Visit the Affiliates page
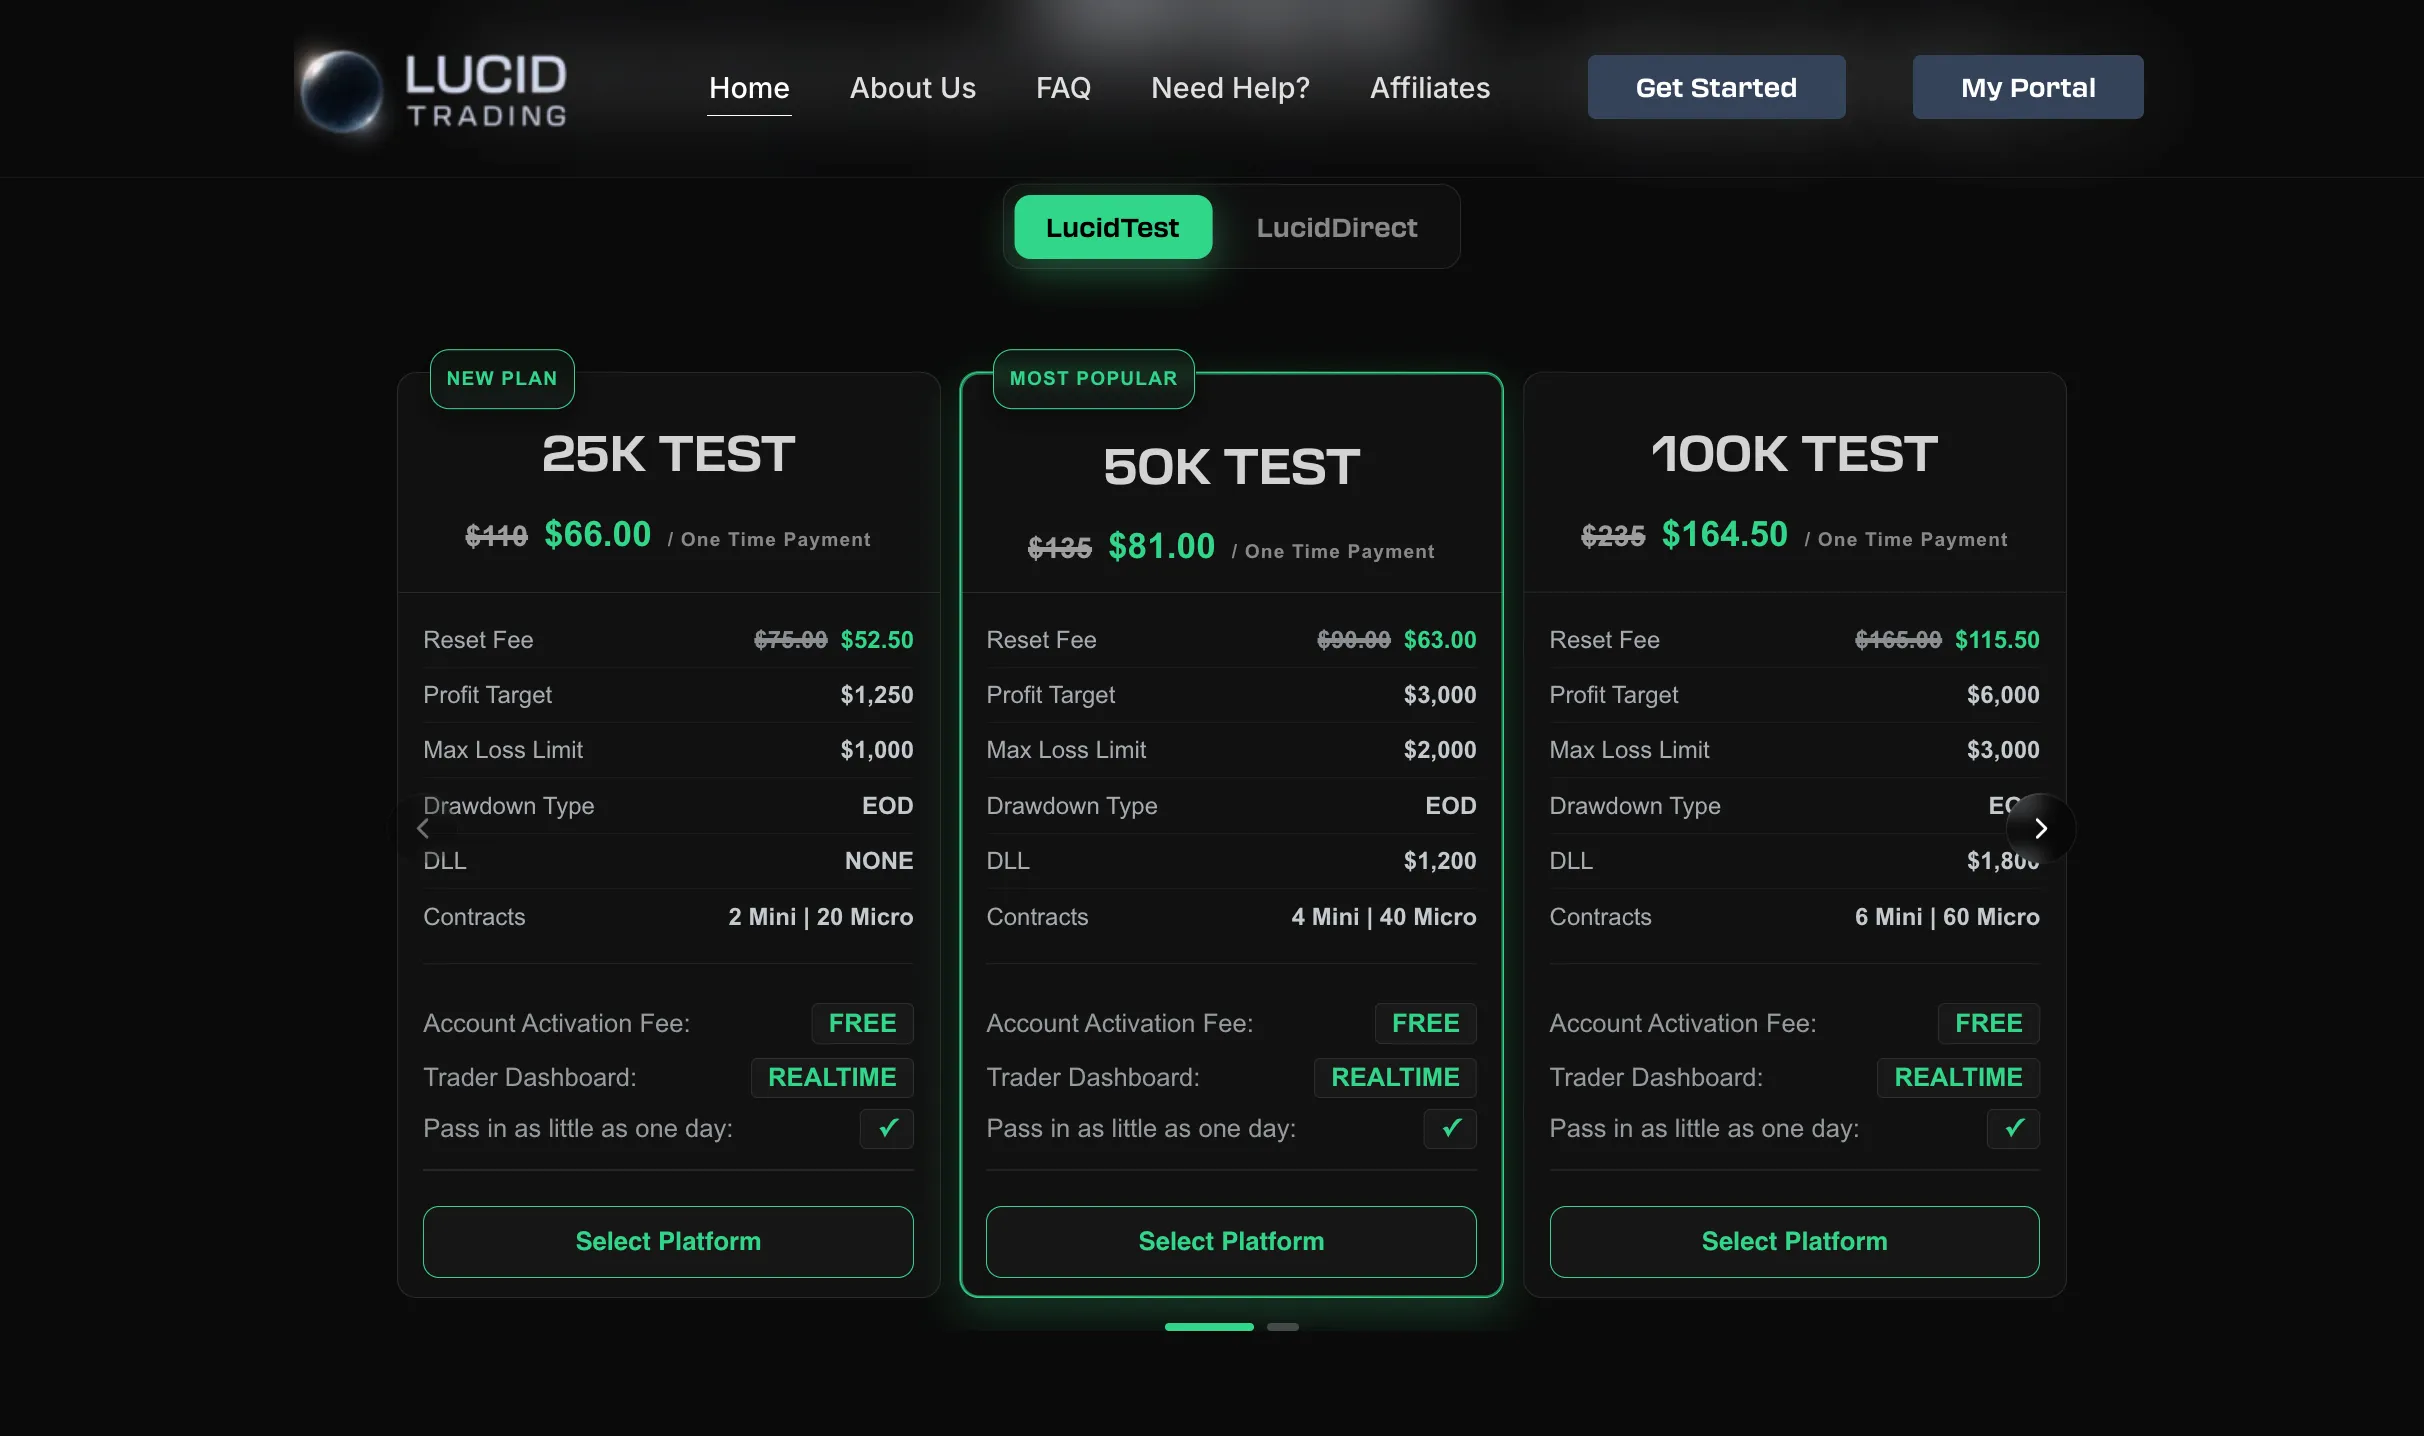This screenshot has height=1436, width=2424. click(1429, 88)
